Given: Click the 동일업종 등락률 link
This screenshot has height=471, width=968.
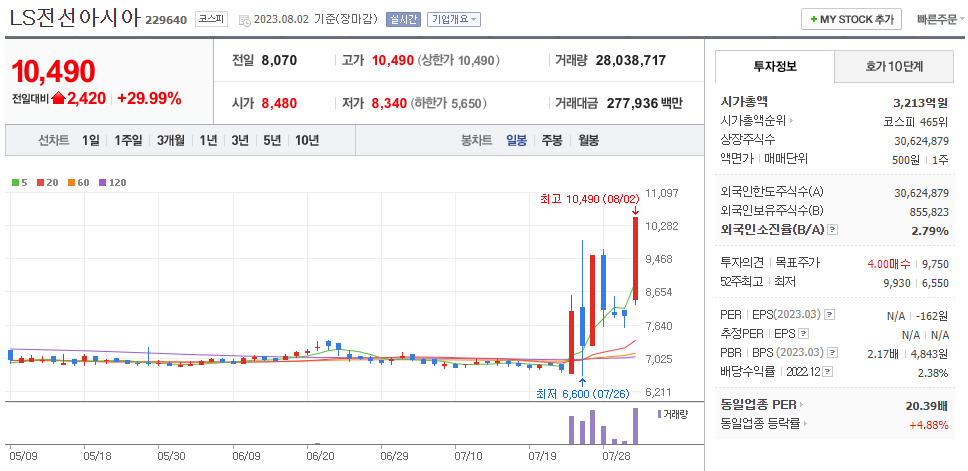Looking at the screenshot, I should coord(760,423).
